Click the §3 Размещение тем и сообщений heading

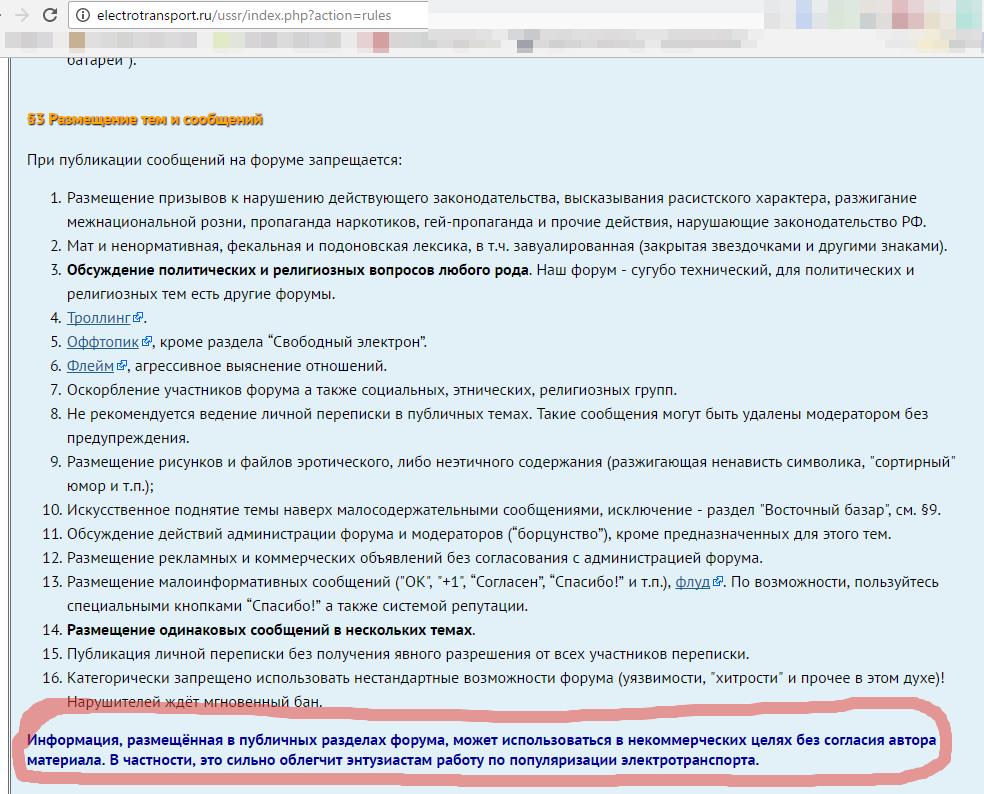coord(145,120)
